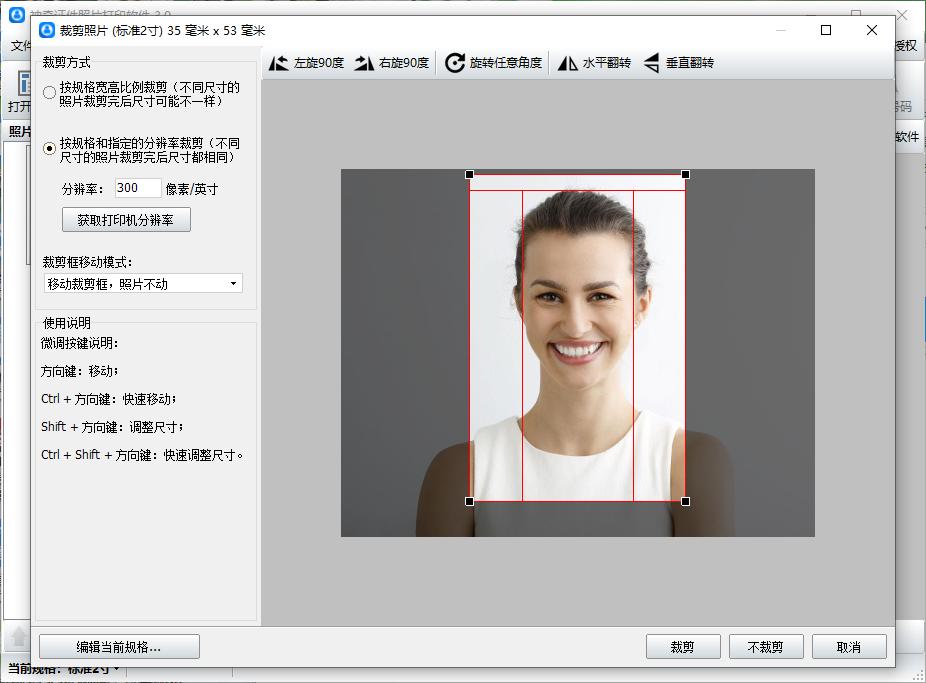Grab the bottom-right crop handle
Image resolution: width=926 pixels, height=683 pixels.
click(x=685, y=501)
